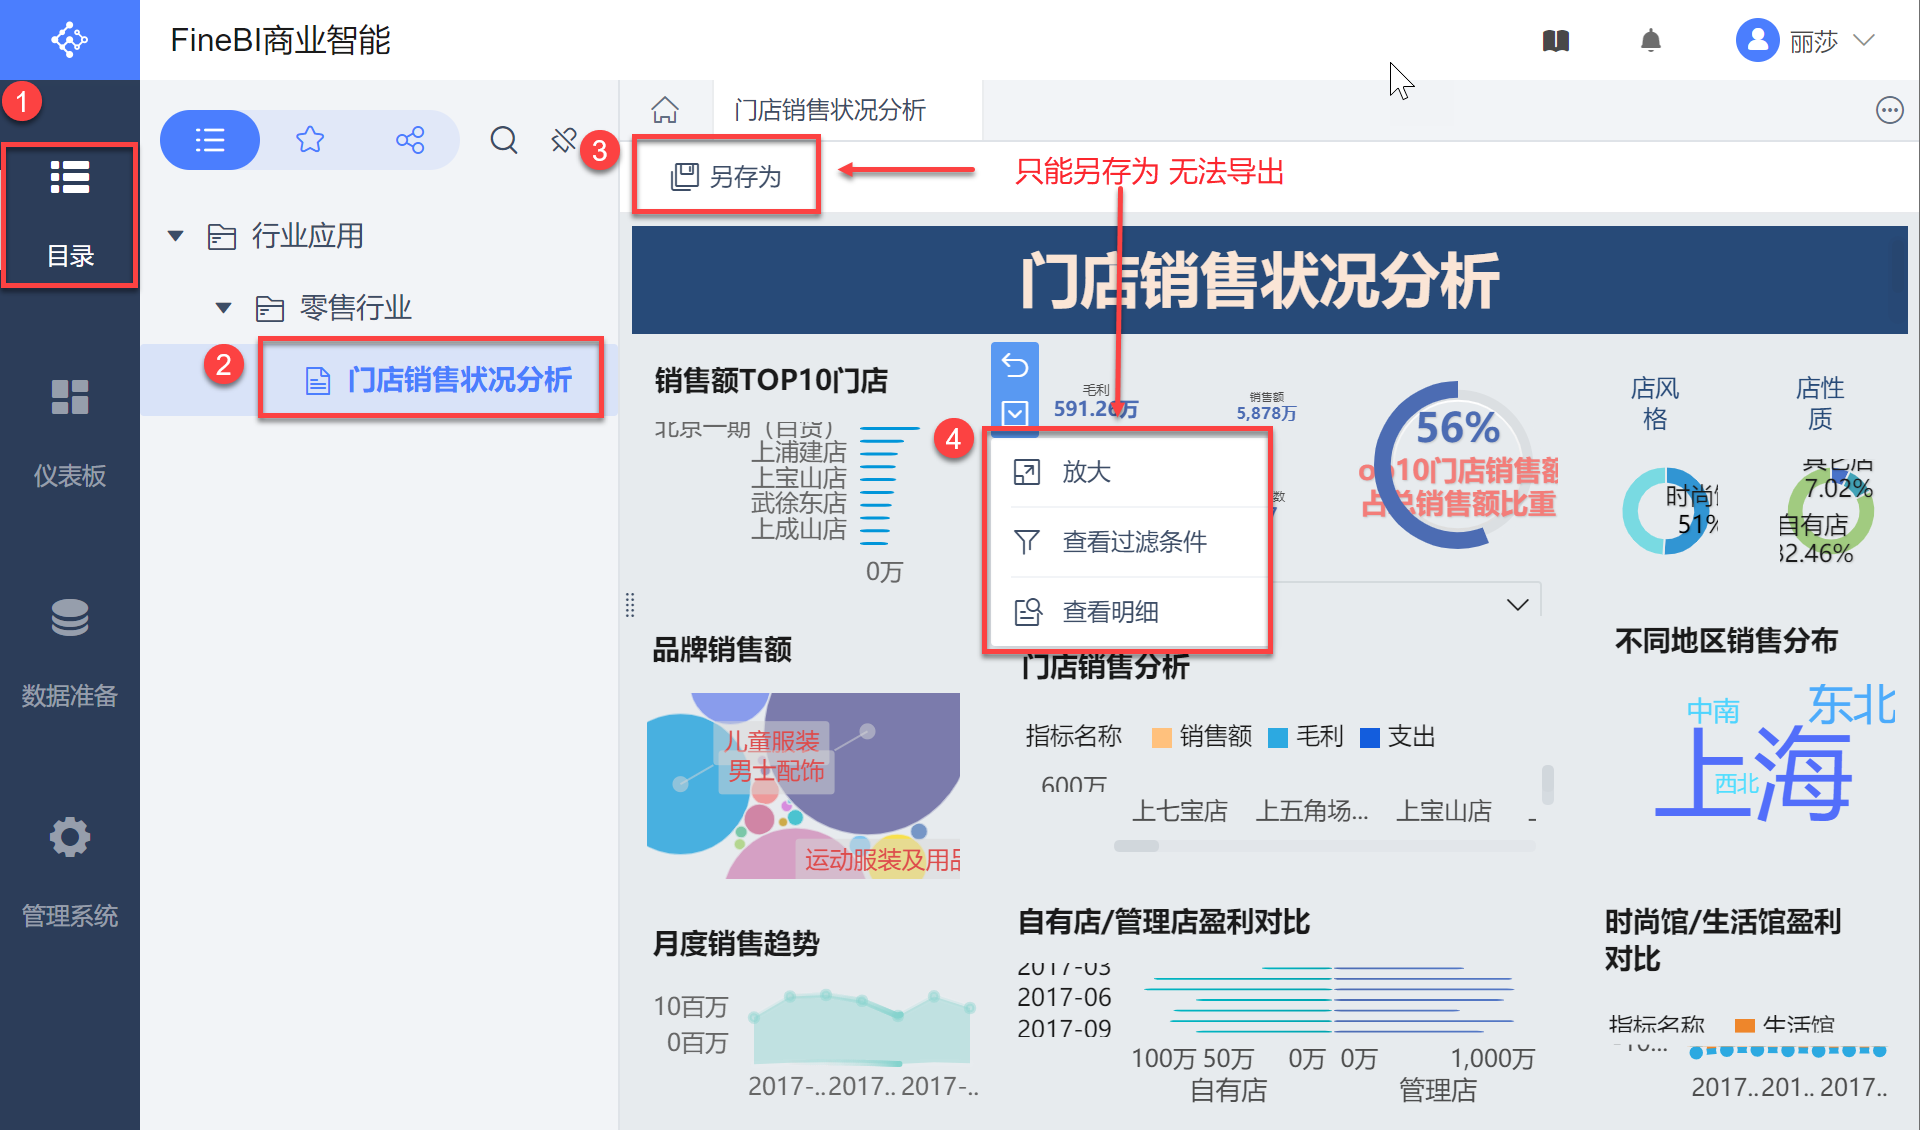Open the Dashboard (仪表板) sidebar icon

tap(69, 397)
